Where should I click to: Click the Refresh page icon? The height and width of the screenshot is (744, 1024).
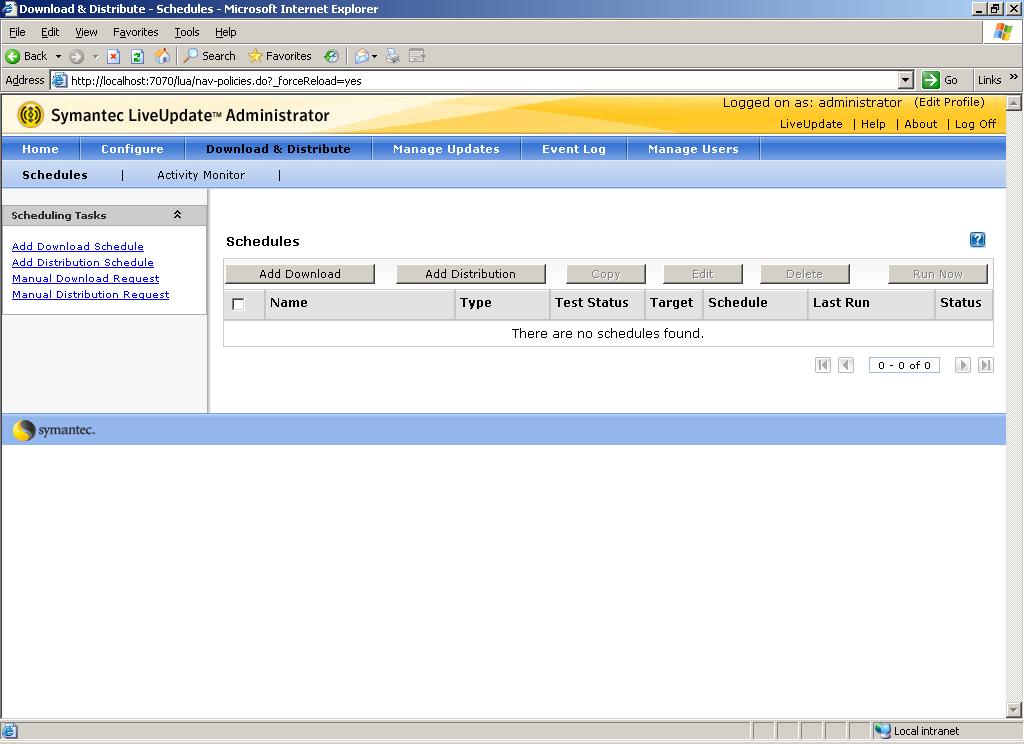(137, 56)
